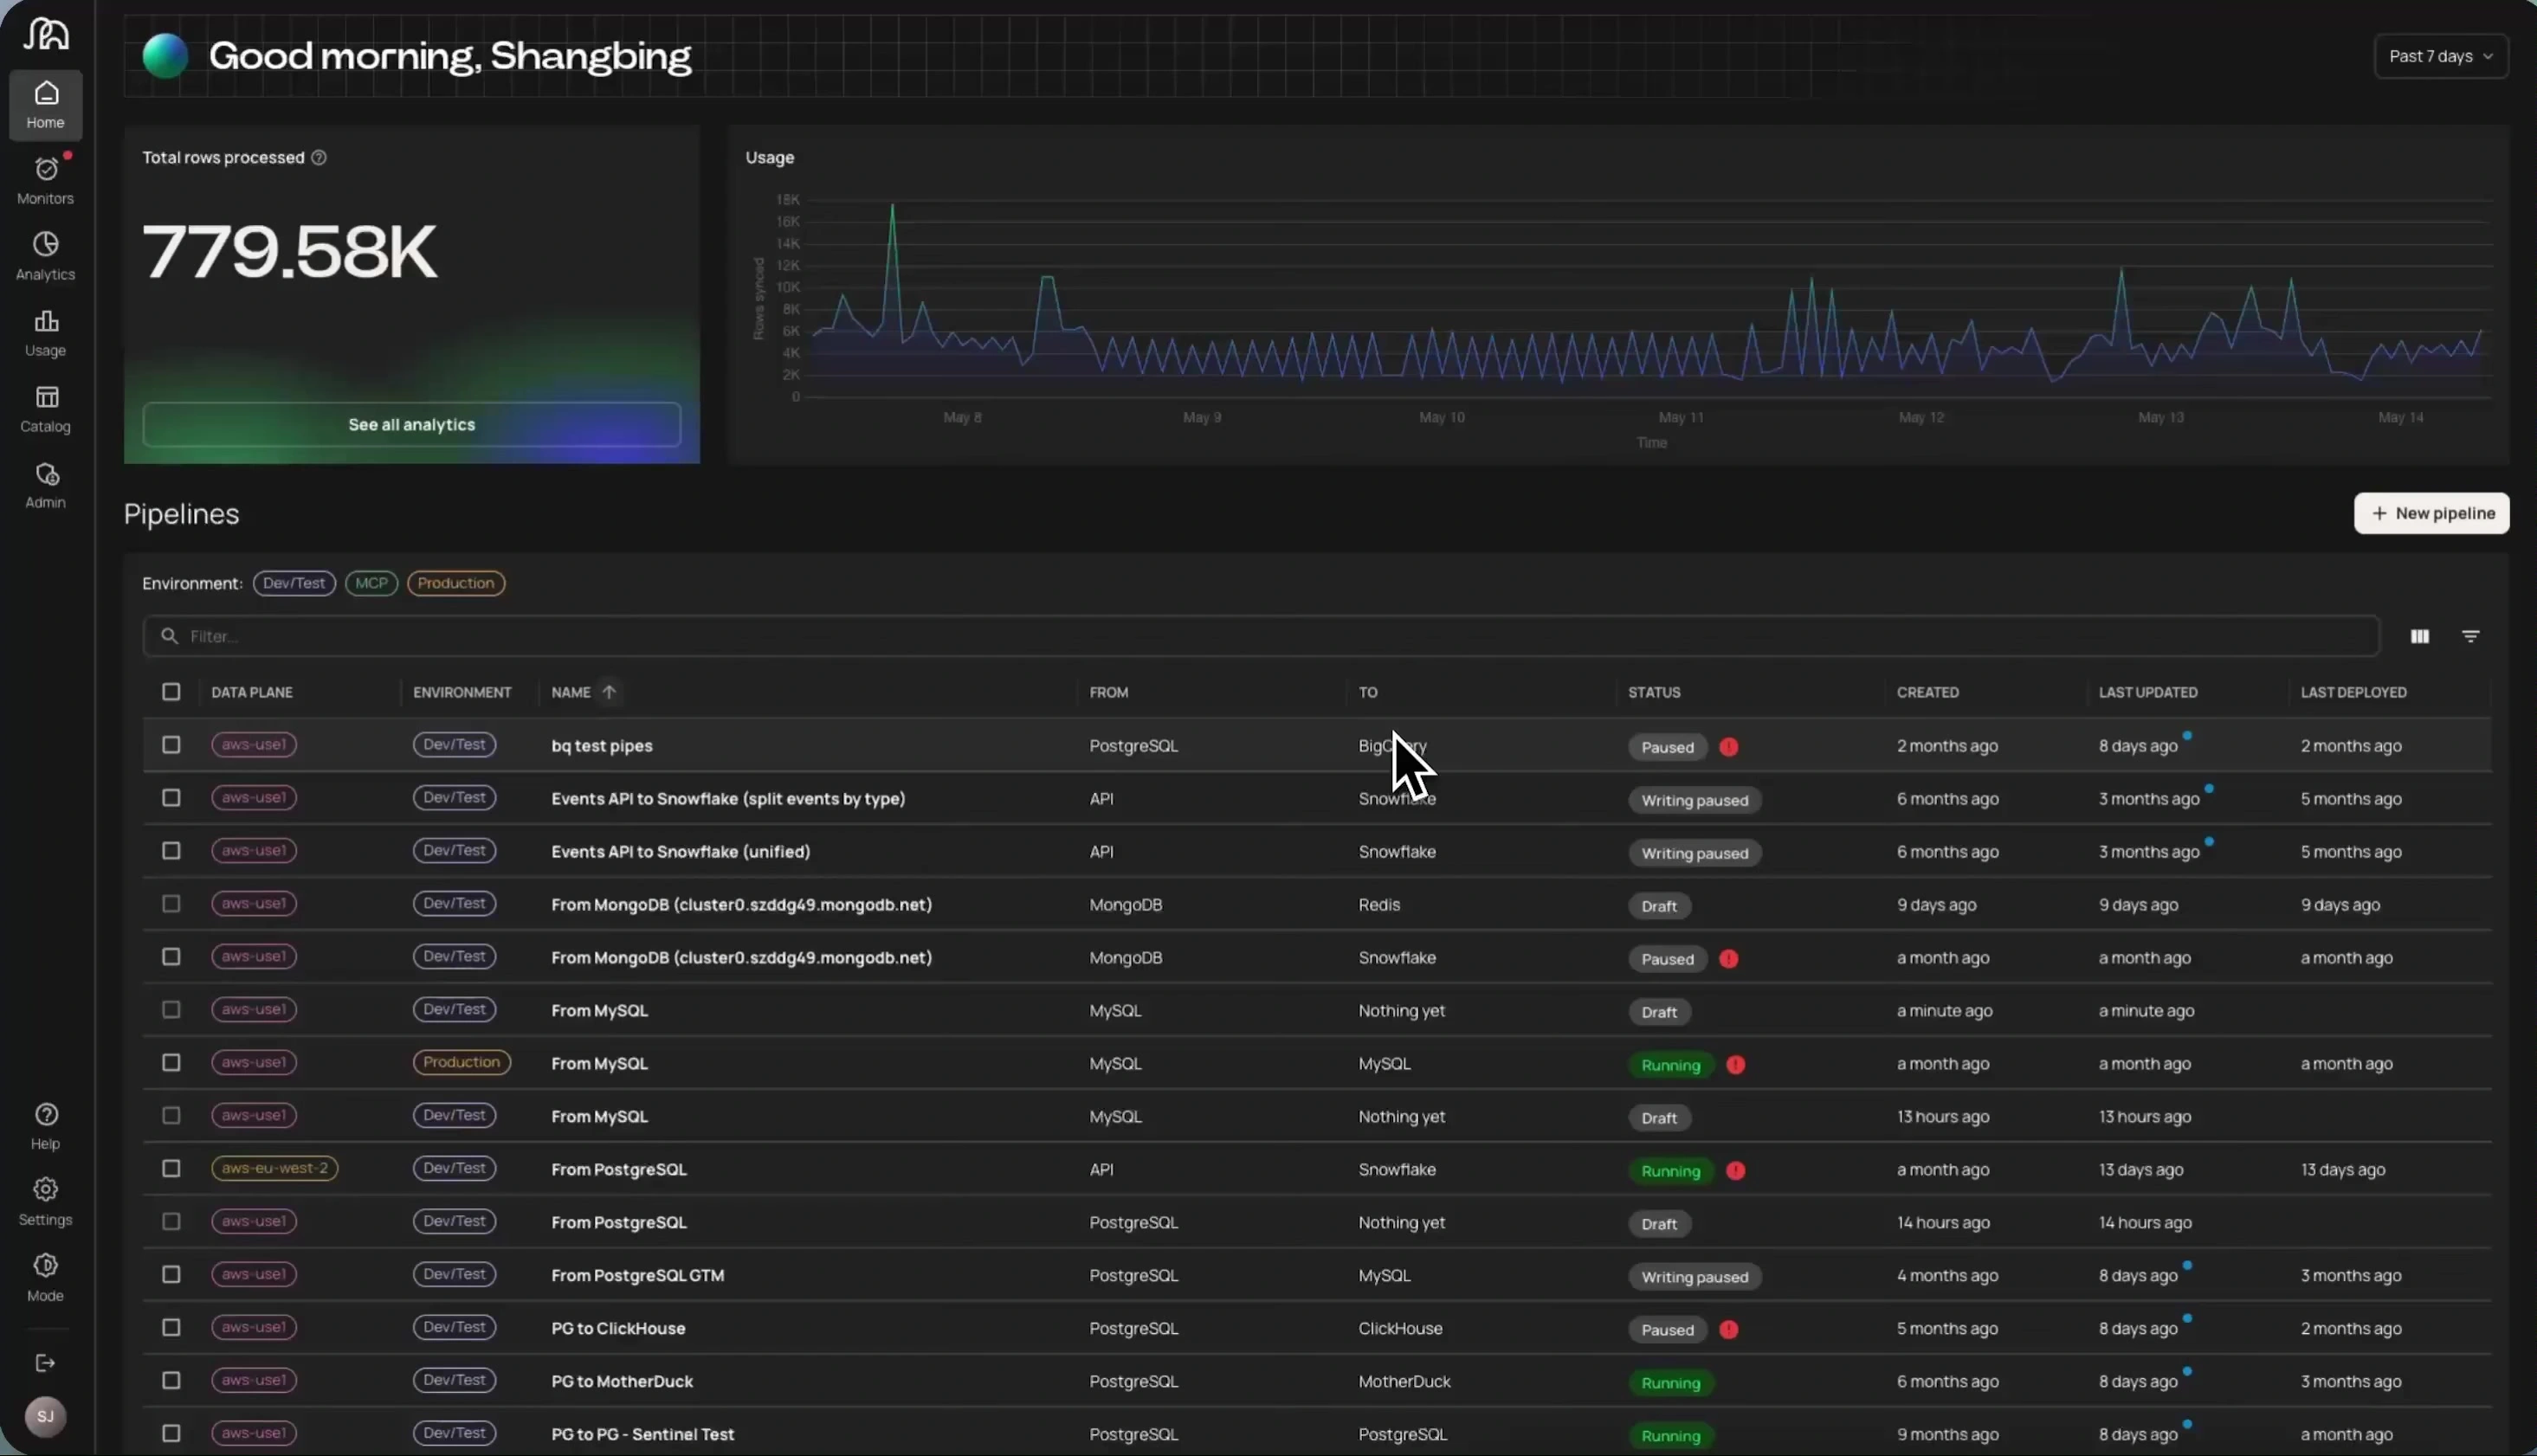Click the columns layout icon beside the filter
This screenshot has width=2537, height=1456.
[2419, 636]
